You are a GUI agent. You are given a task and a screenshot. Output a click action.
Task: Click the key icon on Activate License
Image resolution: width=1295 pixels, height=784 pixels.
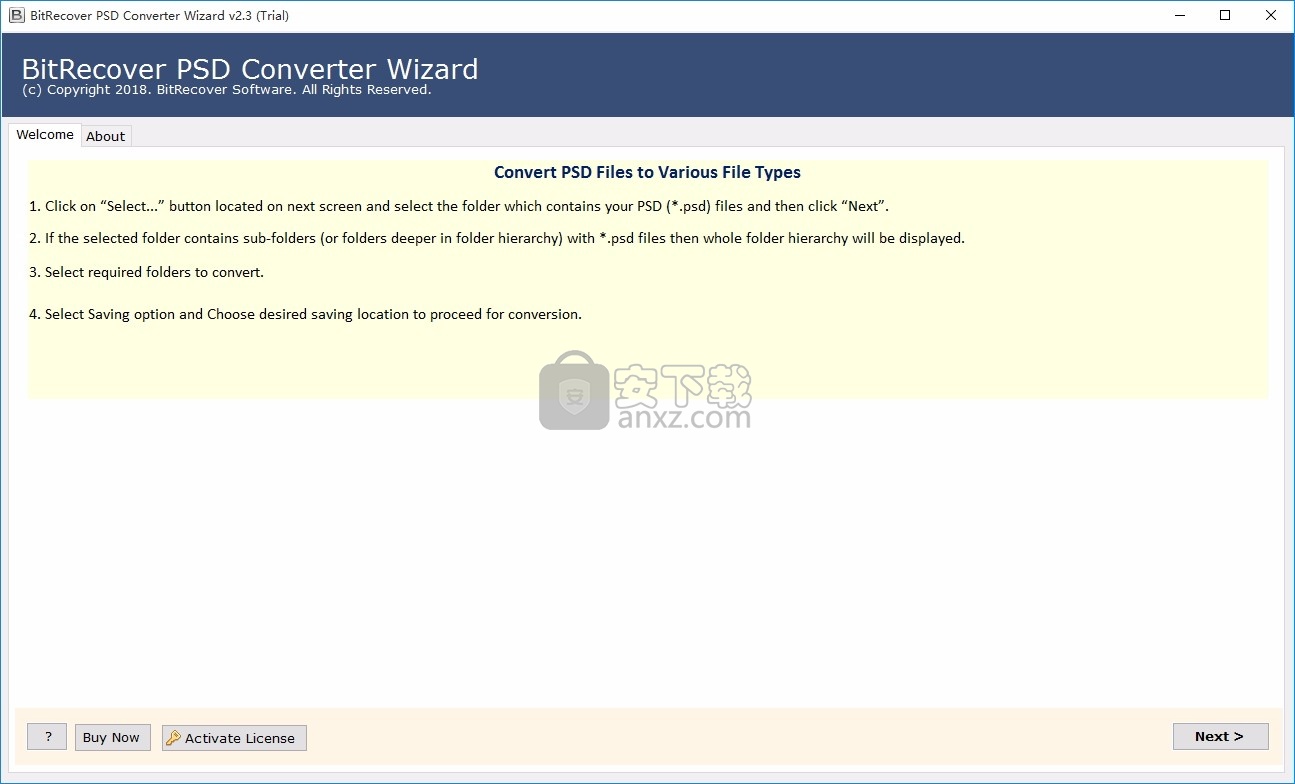coord(173,738)
